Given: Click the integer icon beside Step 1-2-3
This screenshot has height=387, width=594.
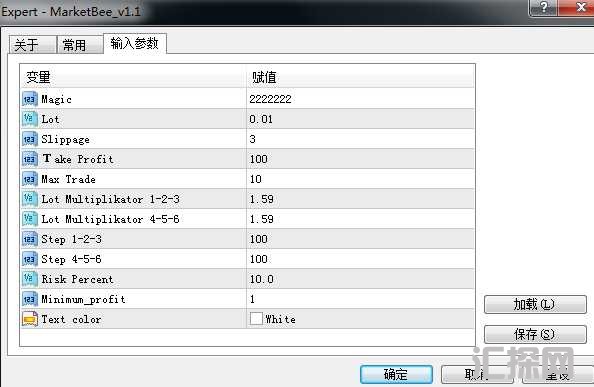Looking at the screenshot, I should click(30, 239).
